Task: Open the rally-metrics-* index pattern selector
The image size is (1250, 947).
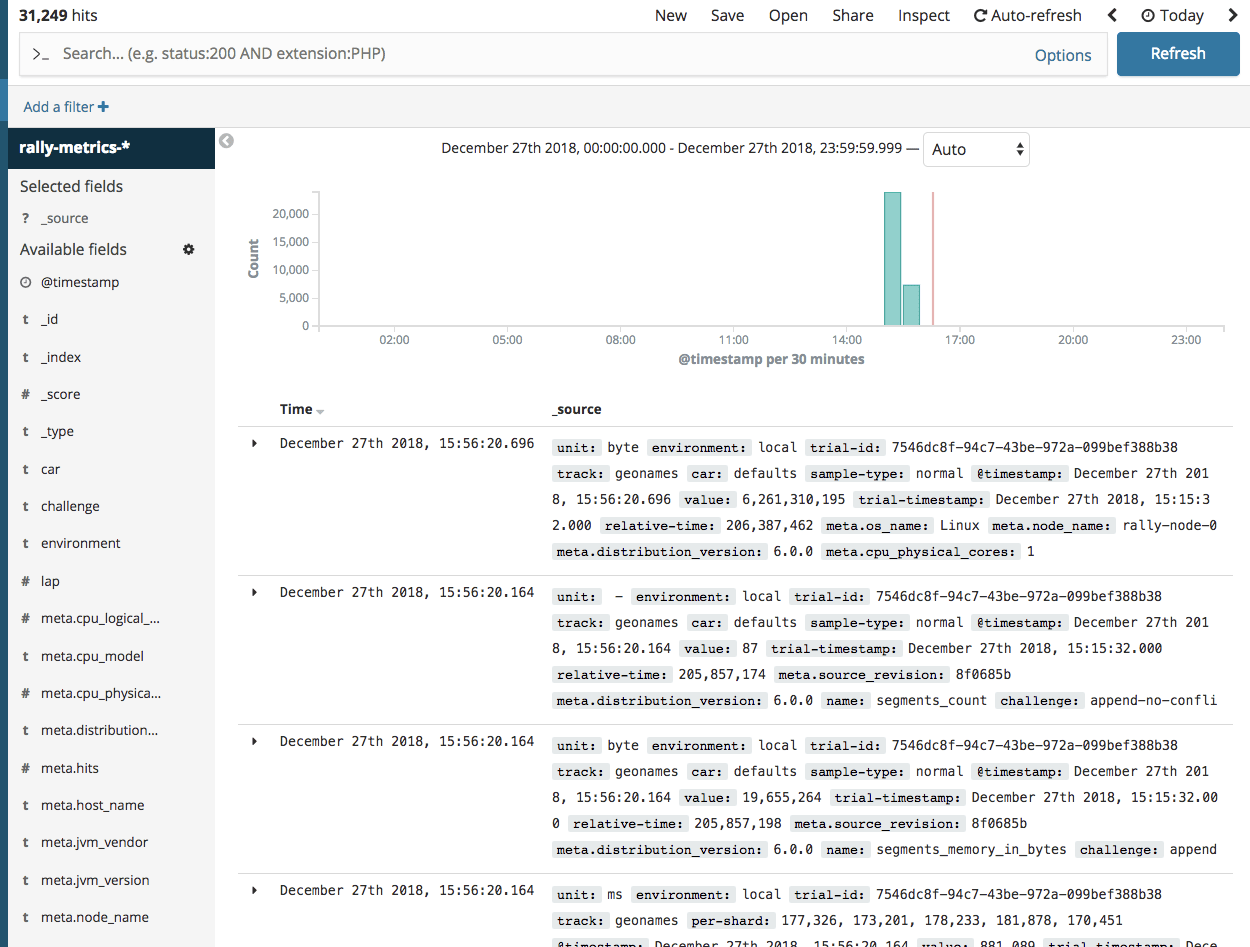Action: pyautogui.click(x=111, y=148)
